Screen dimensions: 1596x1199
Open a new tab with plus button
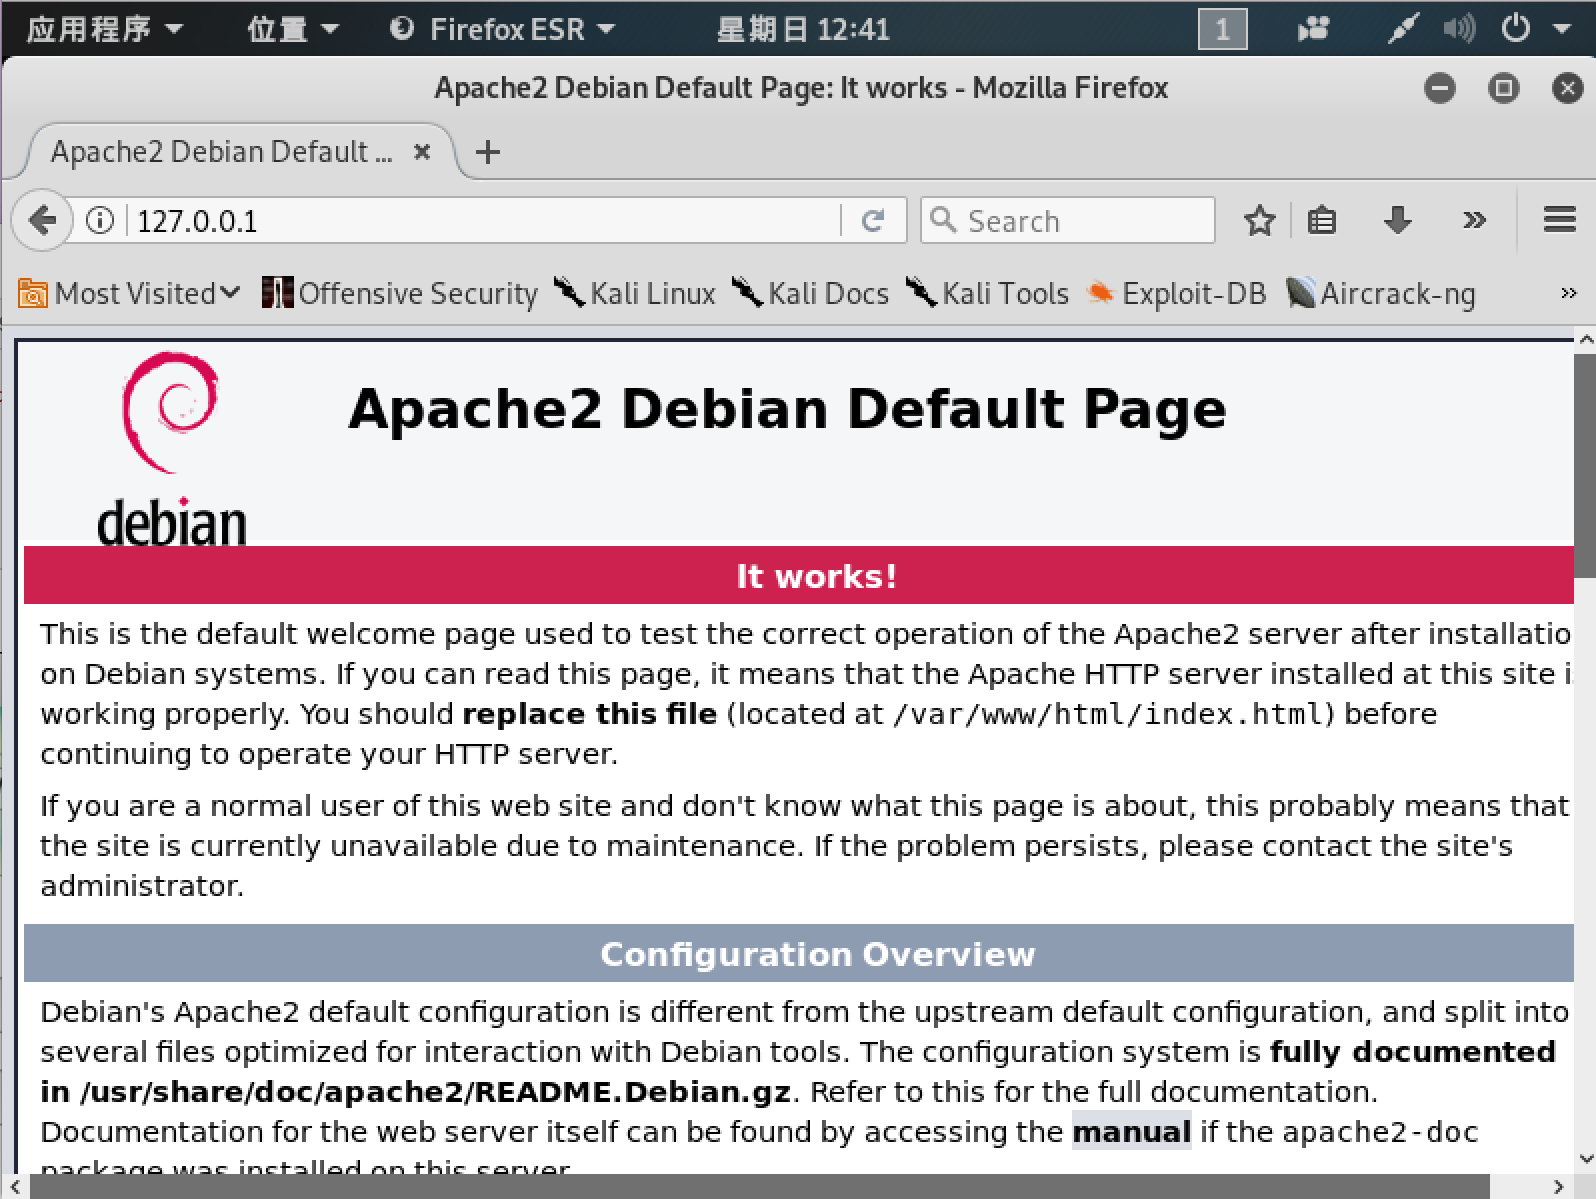pos(488,152)
